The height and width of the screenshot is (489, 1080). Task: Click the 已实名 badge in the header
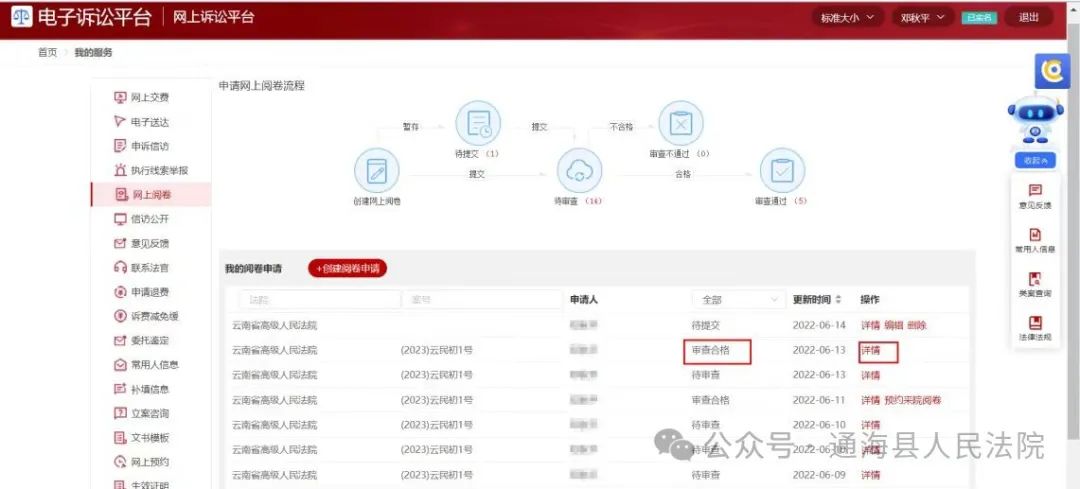click(x=979, y=18)
